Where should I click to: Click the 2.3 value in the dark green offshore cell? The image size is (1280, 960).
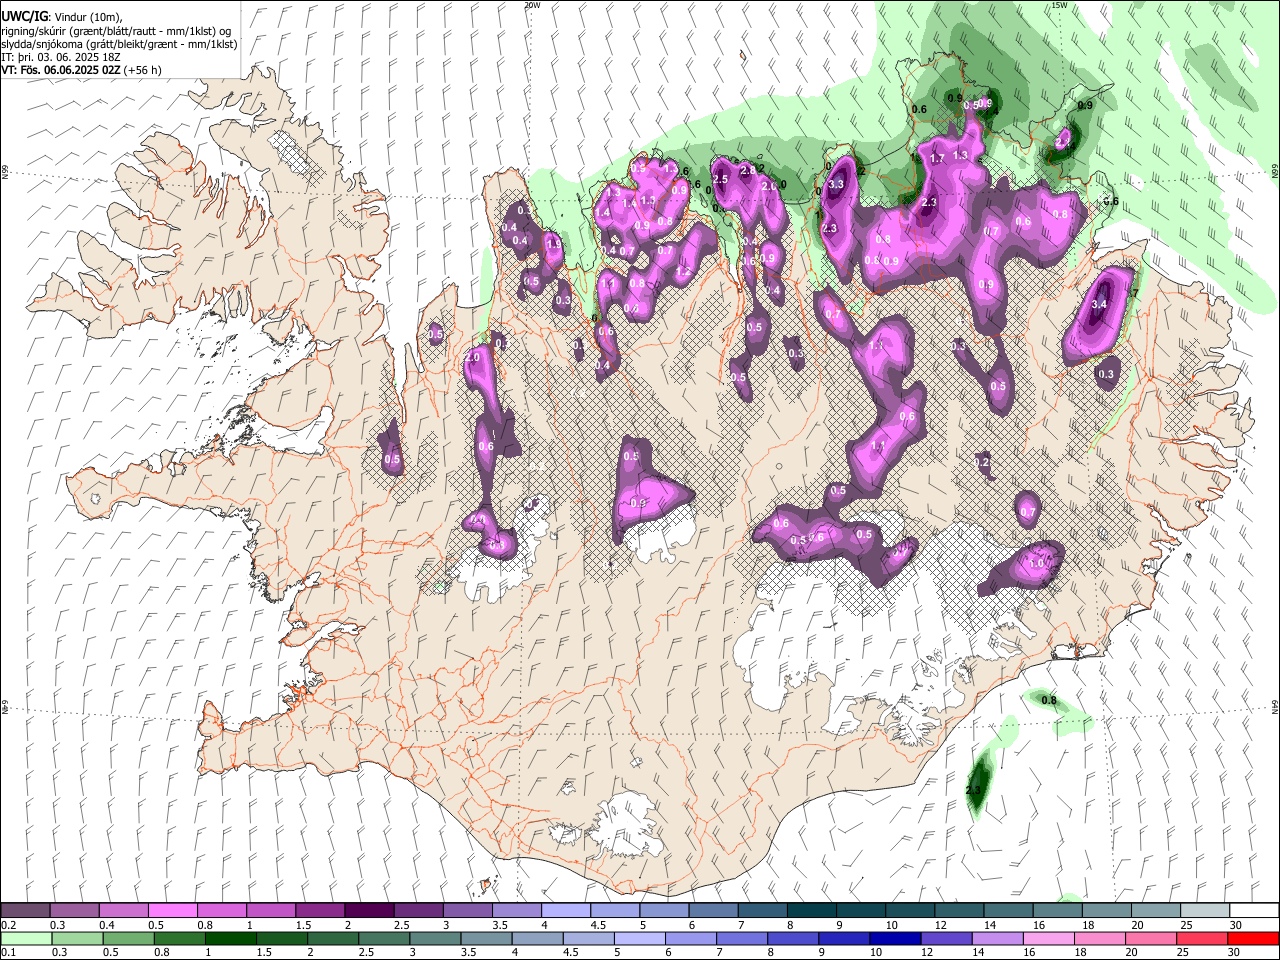pos(974,790)
